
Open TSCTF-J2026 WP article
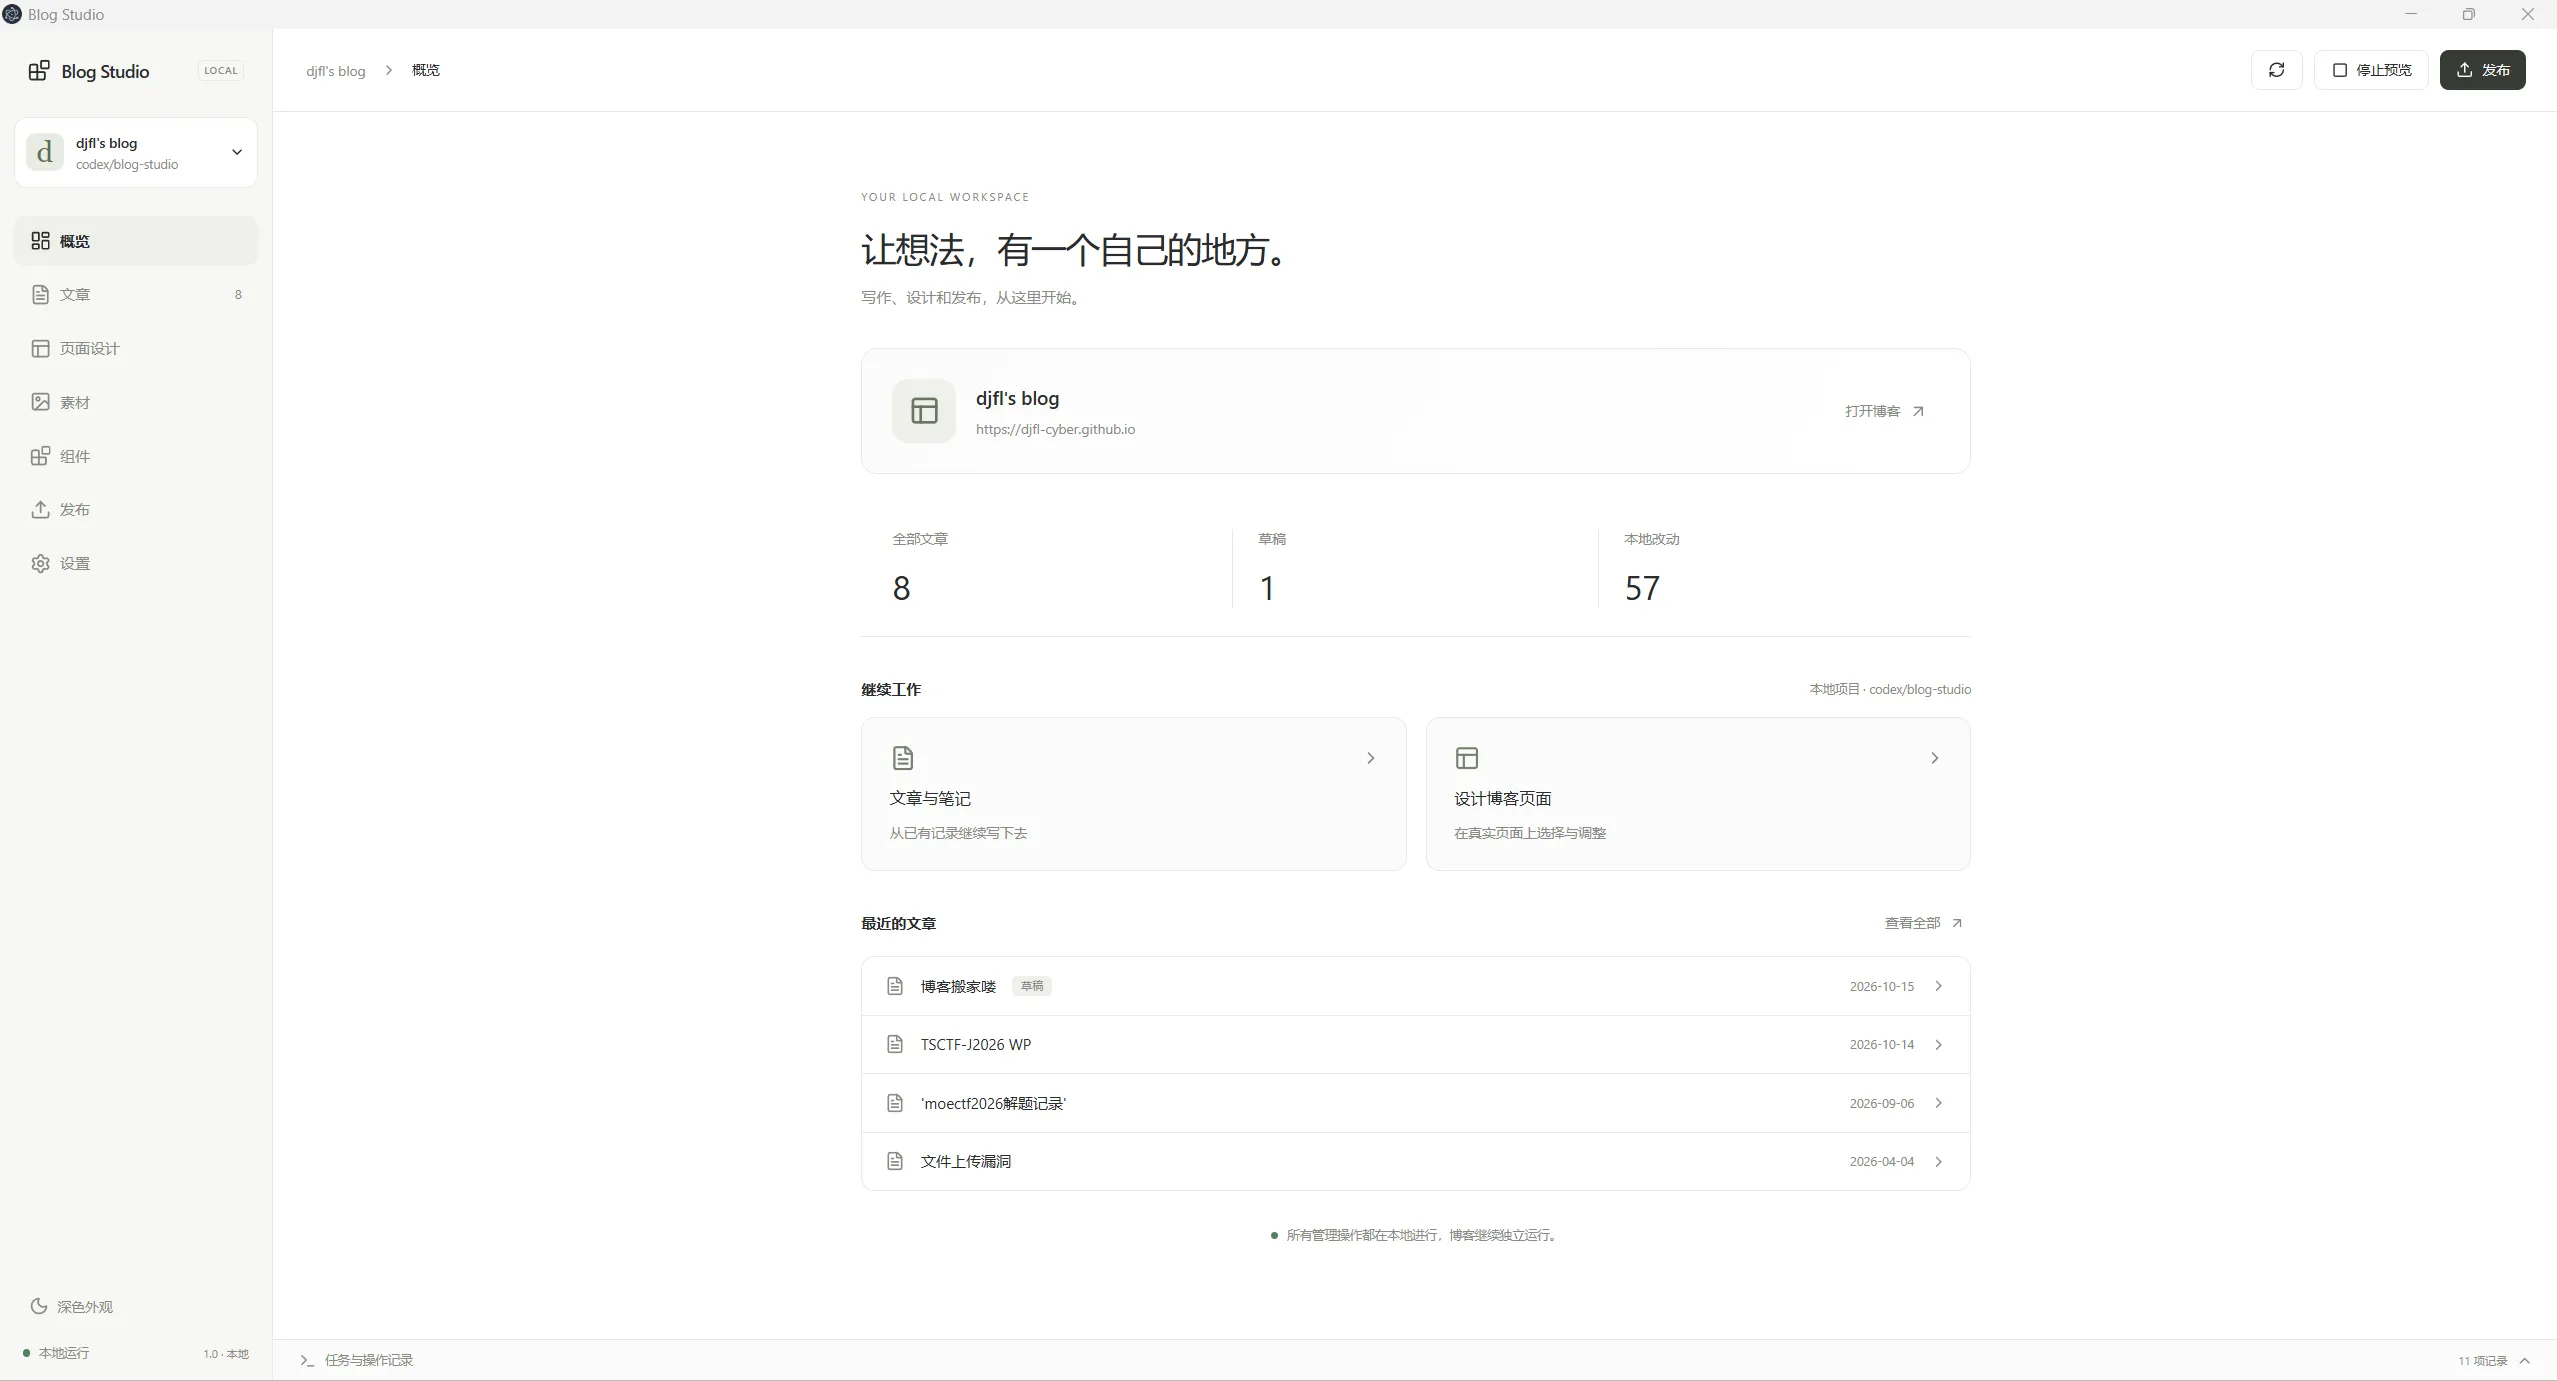point(1415,1044)
